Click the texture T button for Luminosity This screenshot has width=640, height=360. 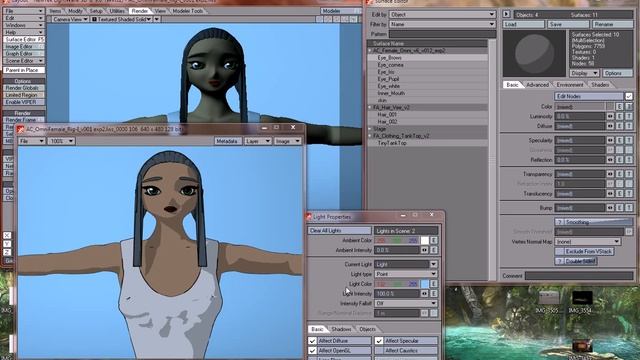[629, 116]
